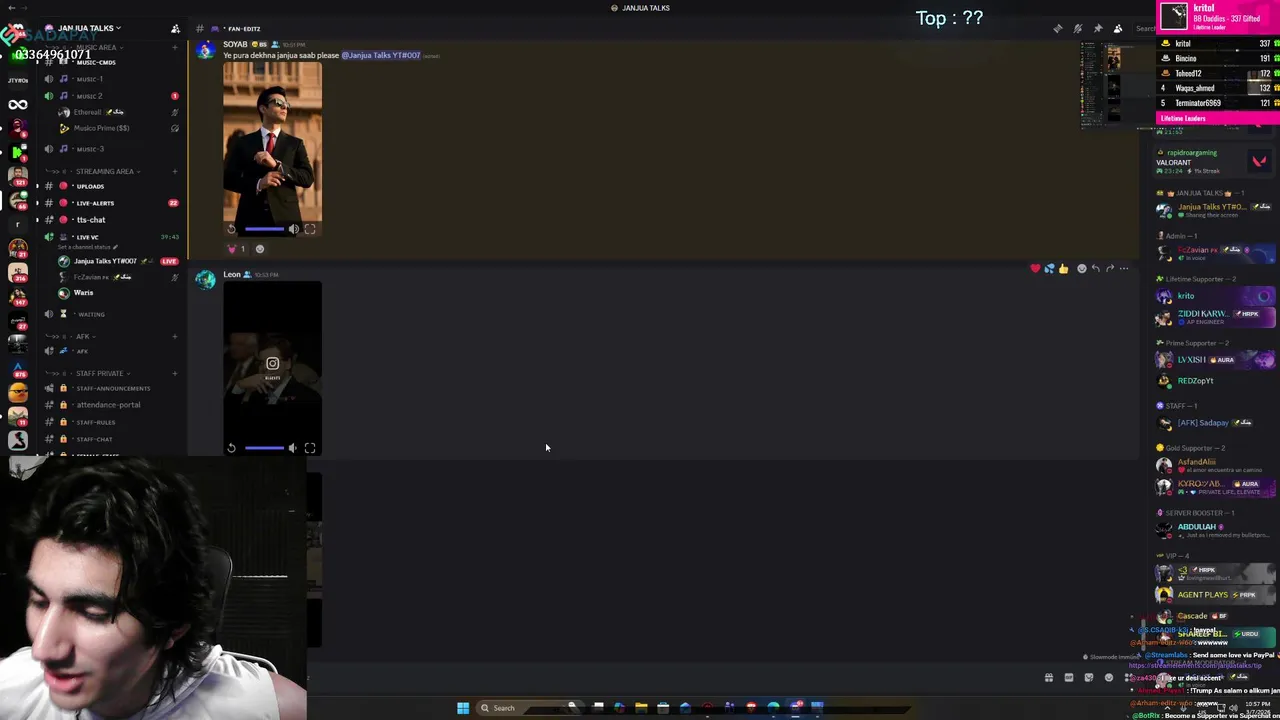Join the music-2 voice channel
Screen dimensions: 1280x720
tap(110, 96)
